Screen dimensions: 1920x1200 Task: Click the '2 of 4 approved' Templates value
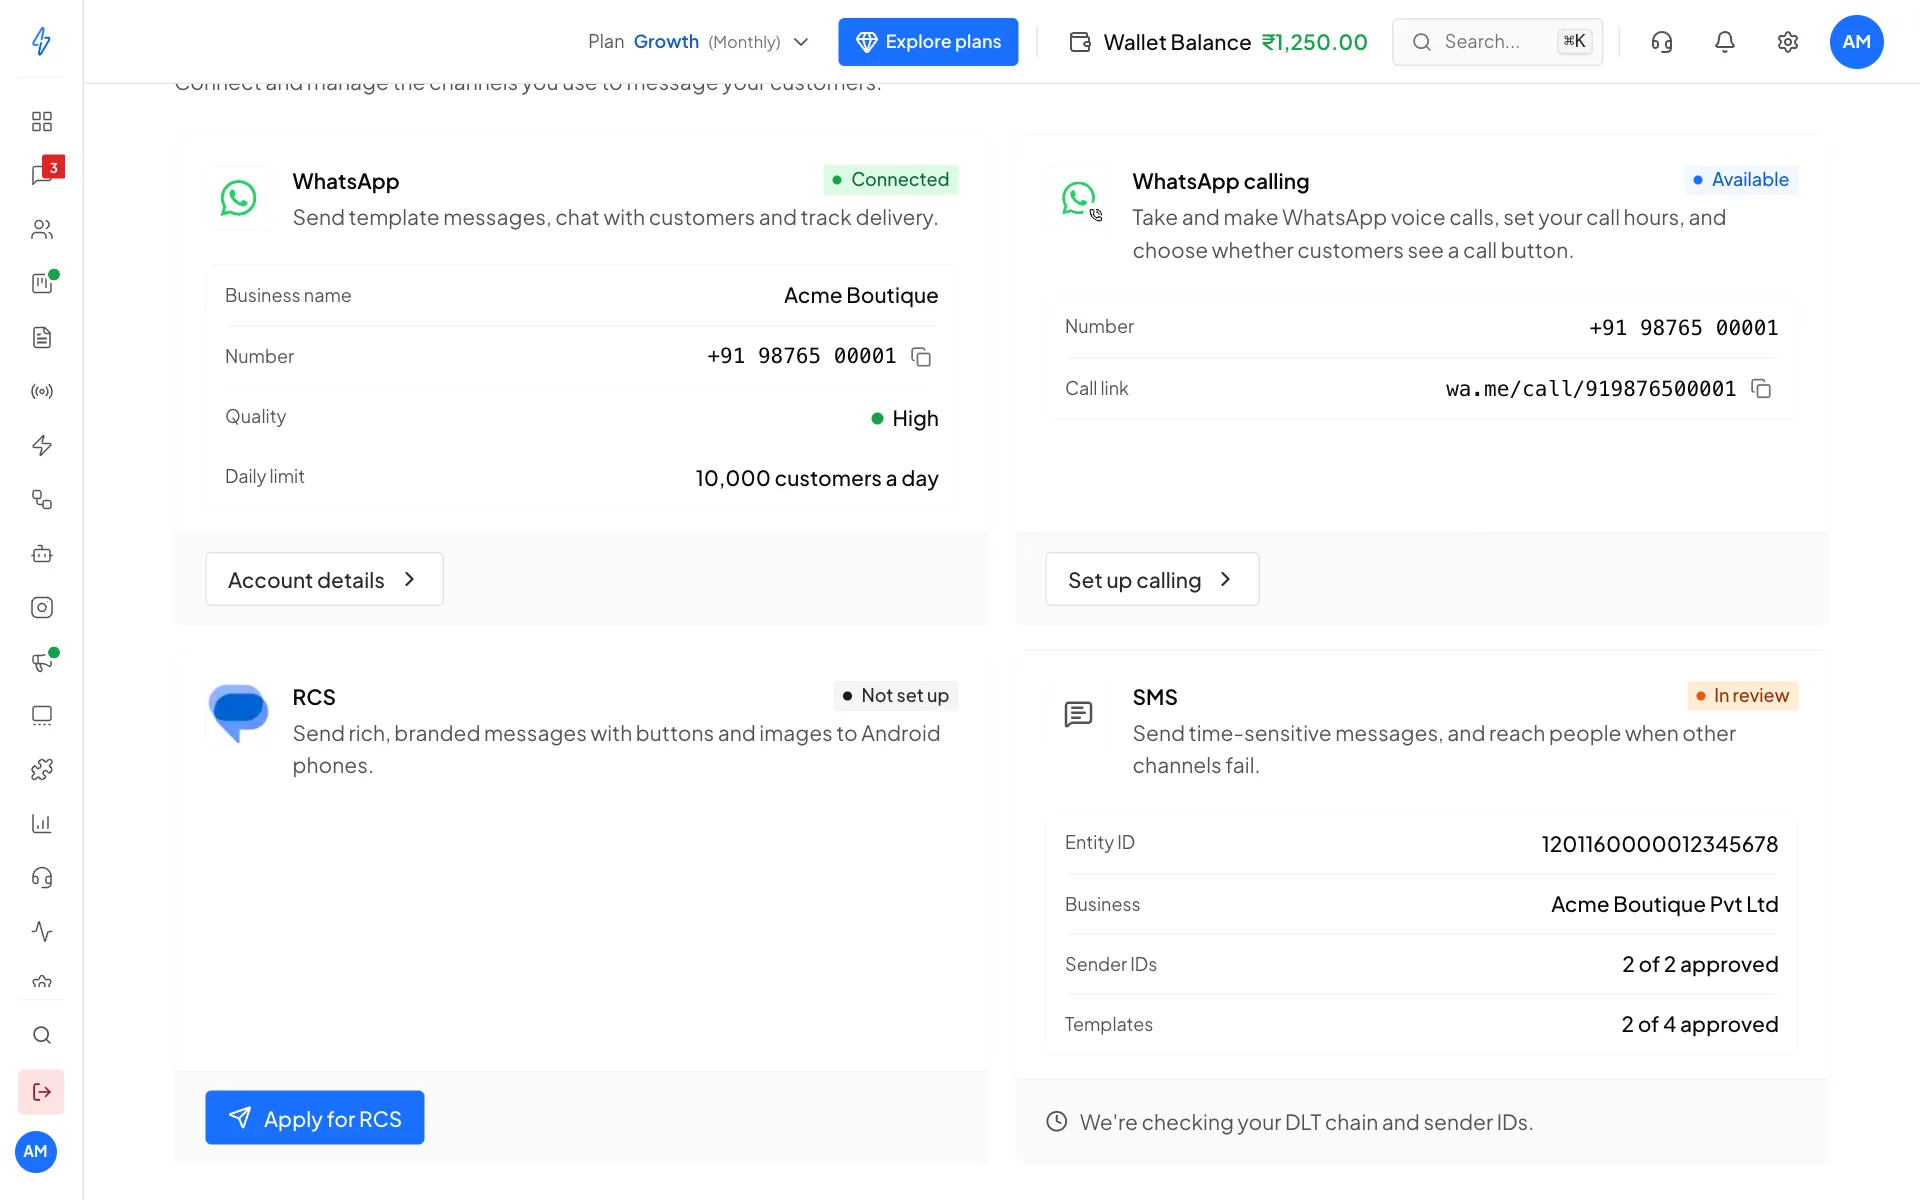point(1700,1024)
